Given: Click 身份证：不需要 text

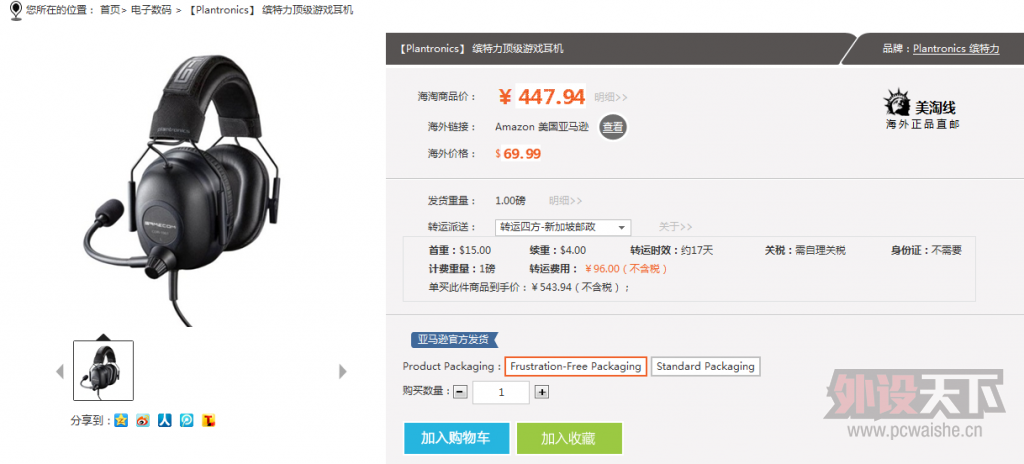Looking at the screenshot, I should pyautogui.click(x=927, y=250).
